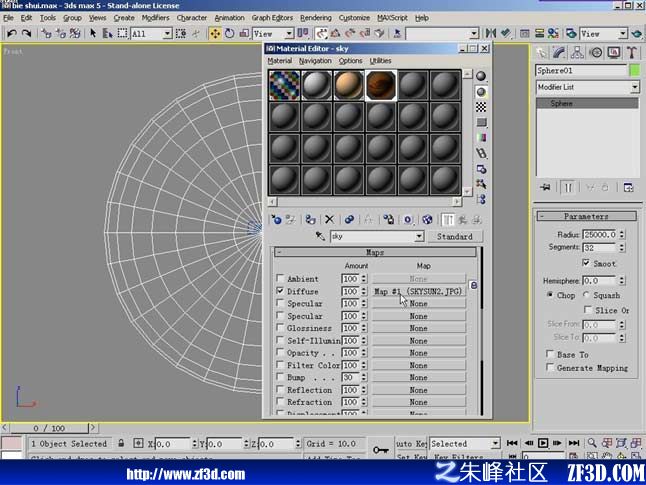Open the Graph Editors menu
This screenshot has height=485, width=646.
pyautogui.click(x=272, y=18)
